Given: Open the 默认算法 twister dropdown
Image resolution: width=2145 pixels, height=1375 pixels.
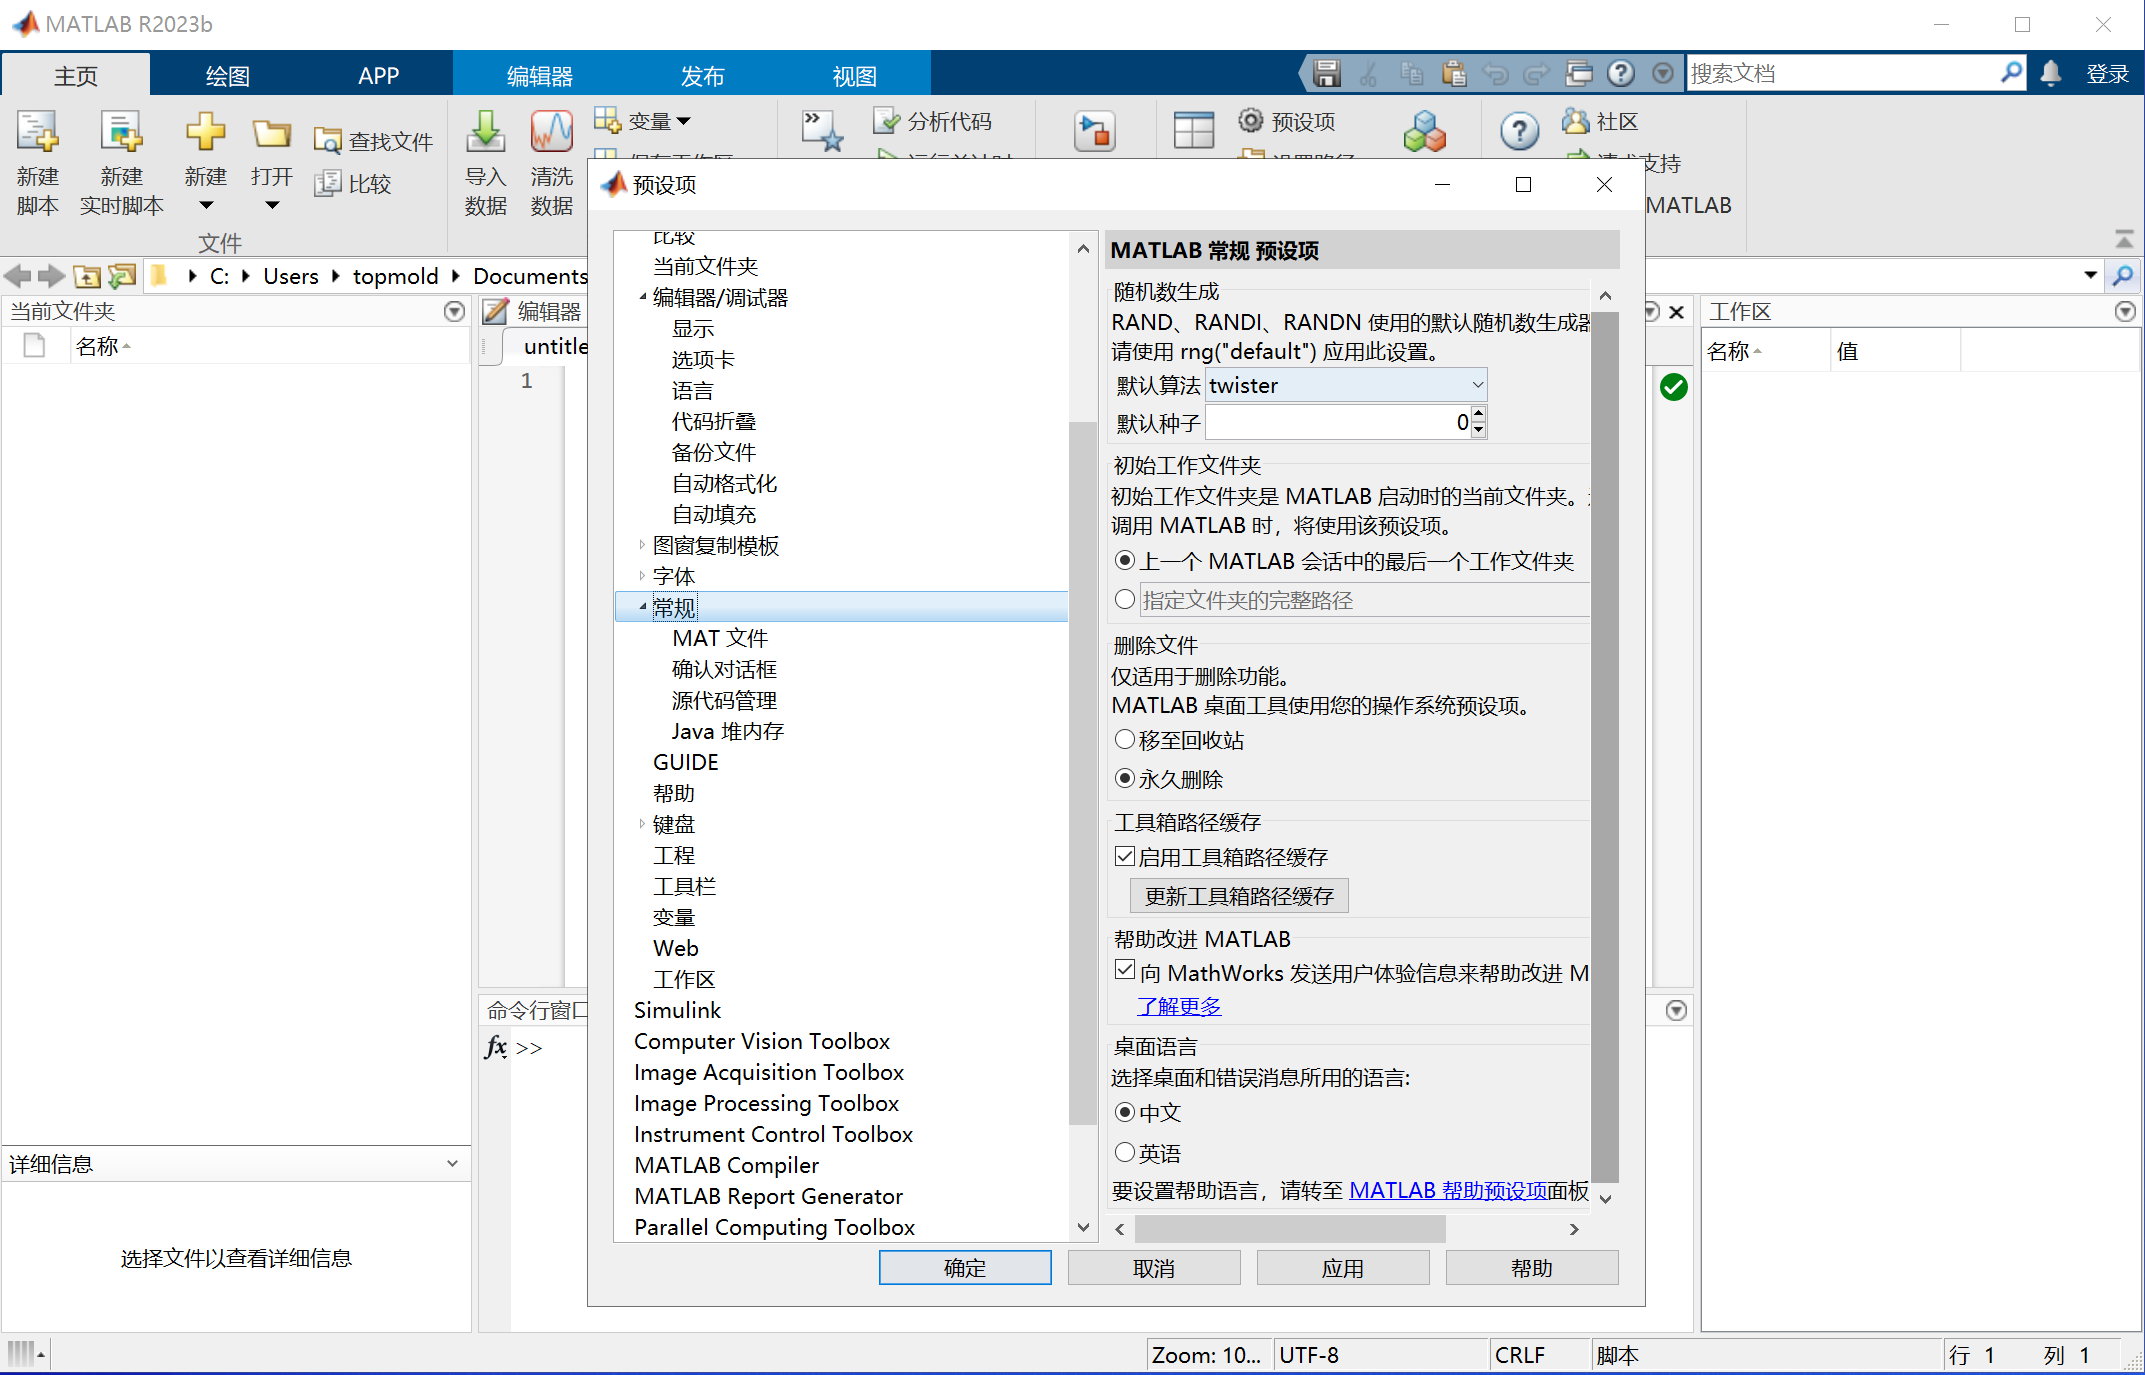Looking at the screenshot, I should [1346, 385].
